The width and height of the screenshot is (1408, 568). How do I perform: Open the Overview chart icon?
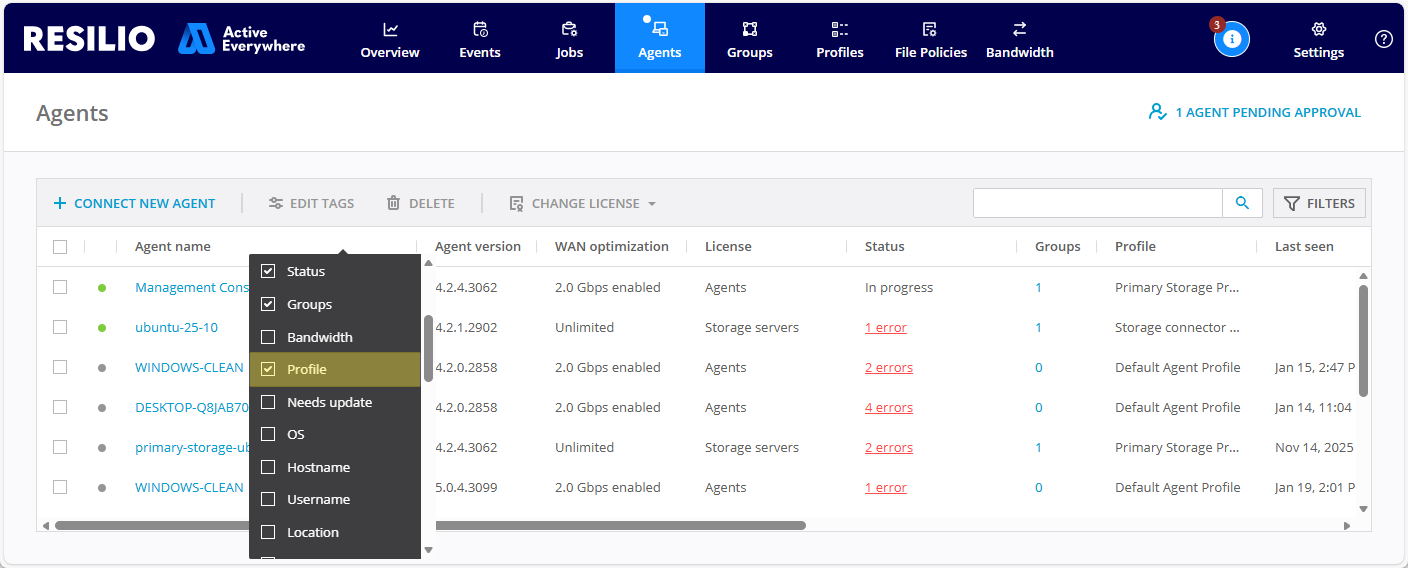click(x=390, y=29)
